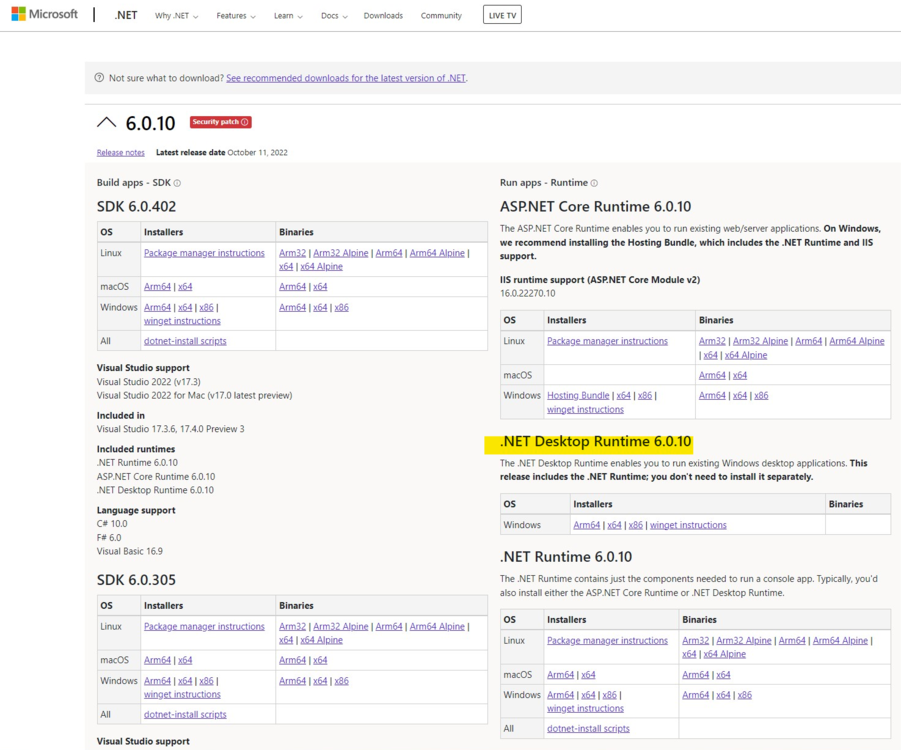Go to the Downloads page
The image size is (901, 750).
point(383,16)
